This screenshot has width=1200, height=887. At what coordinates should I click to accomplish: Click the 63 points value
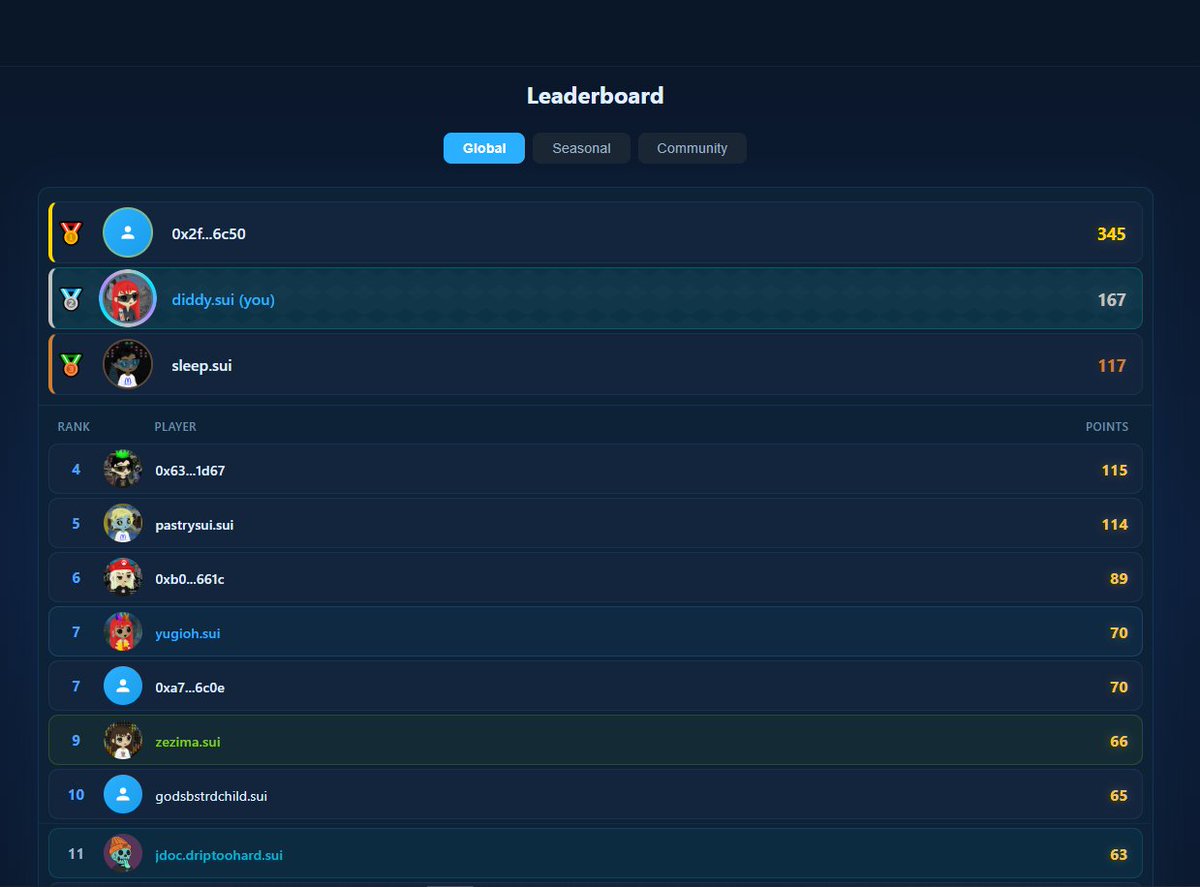click(x=1118, y=855)
